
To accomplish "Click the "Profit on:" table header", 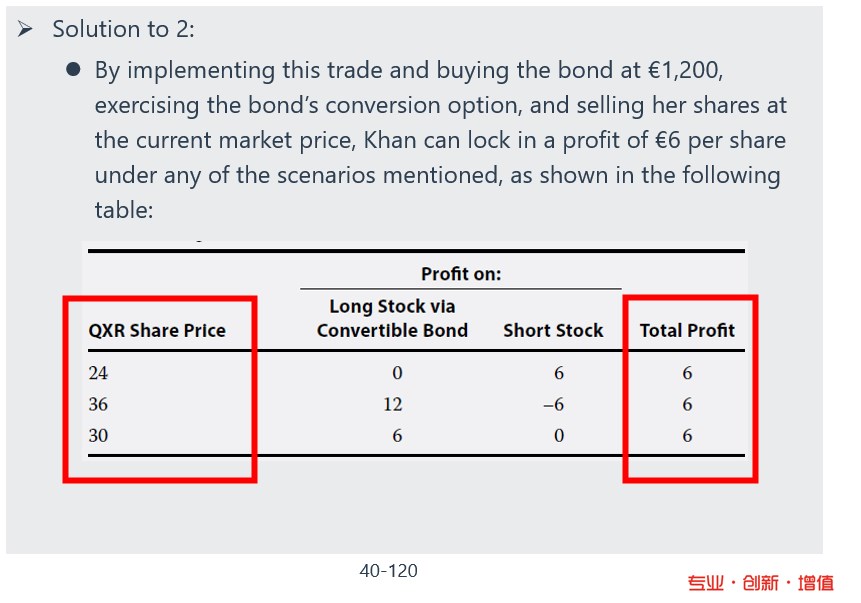I will tap(461, 273).
